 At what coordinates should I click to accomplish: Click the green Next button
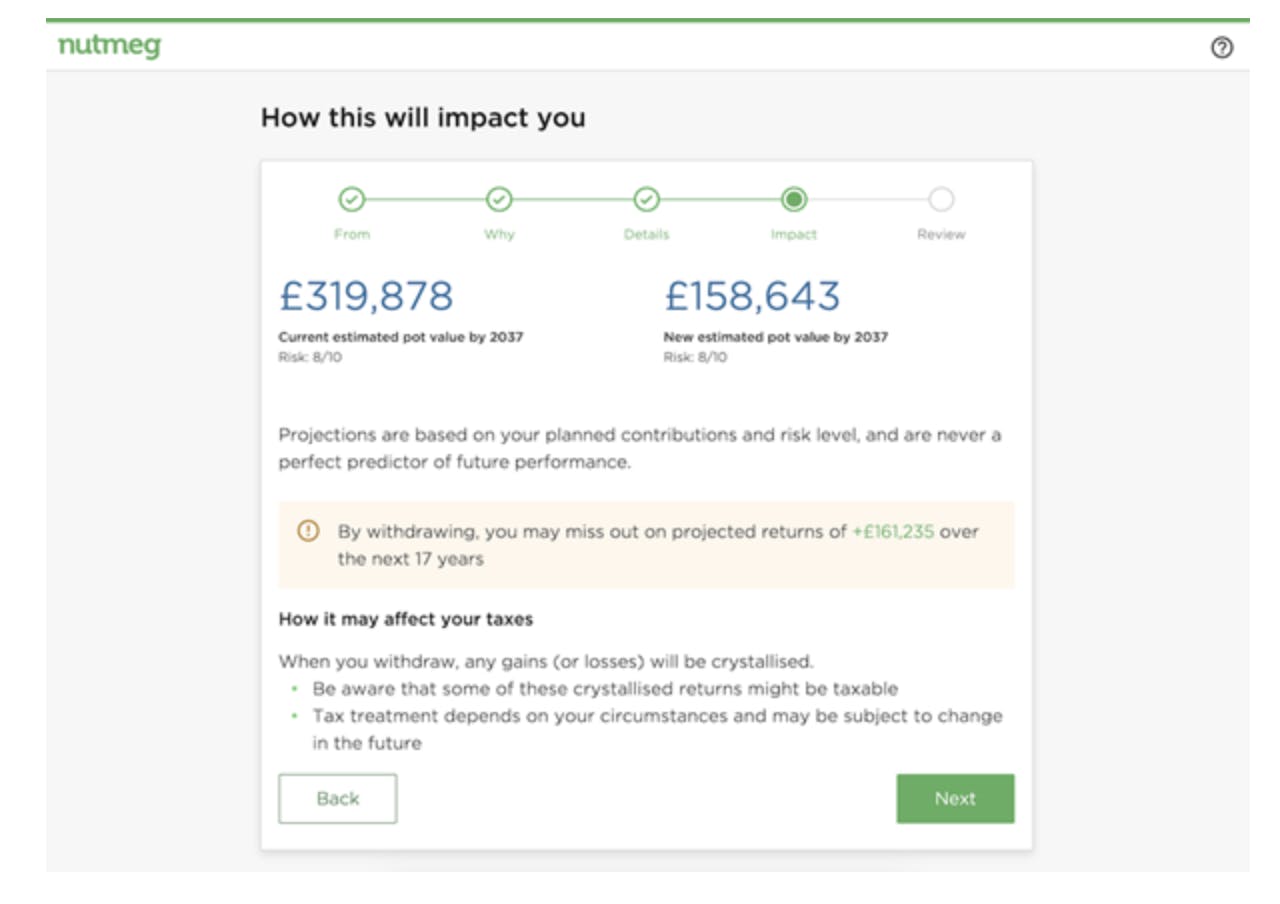point(955,798)
